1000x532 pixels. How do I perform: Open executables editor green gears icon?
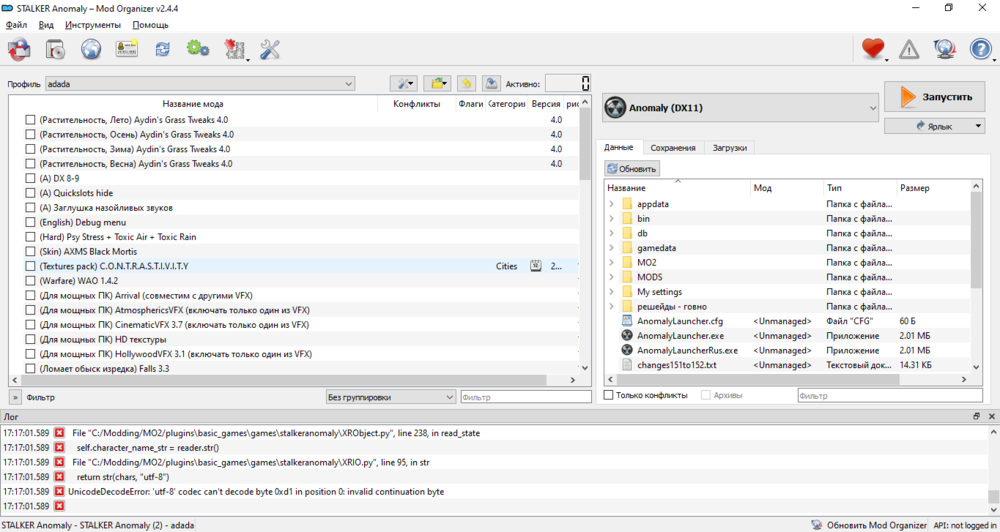coord(197,49)
